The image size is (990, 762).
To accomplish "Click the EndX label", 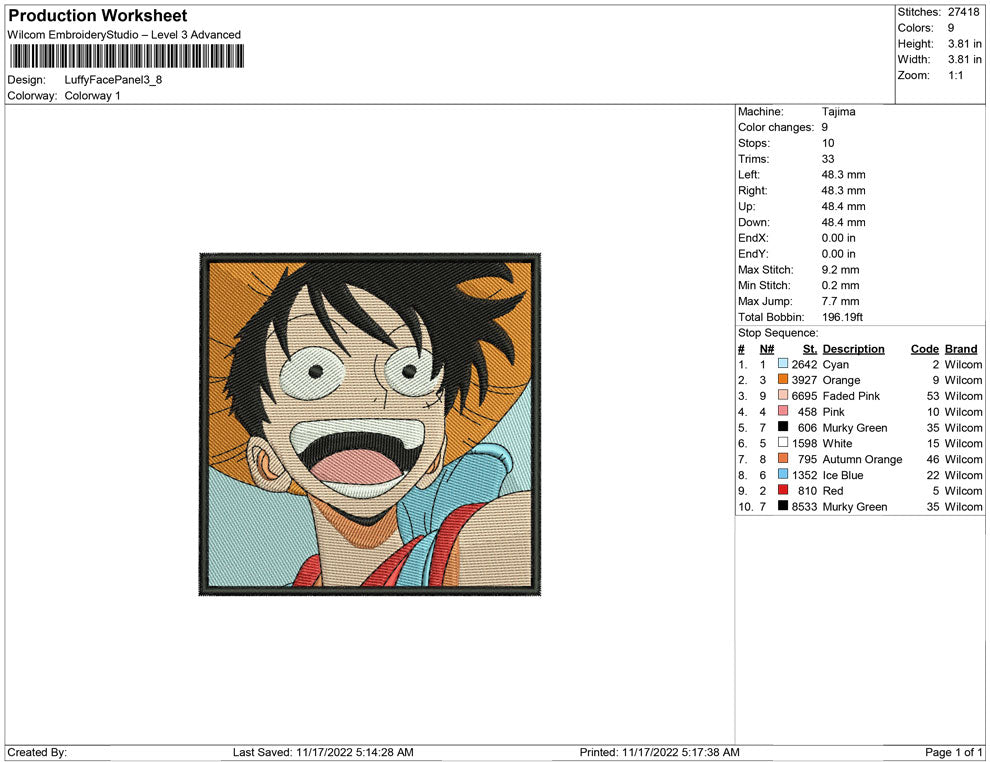I will coord(753,237).
